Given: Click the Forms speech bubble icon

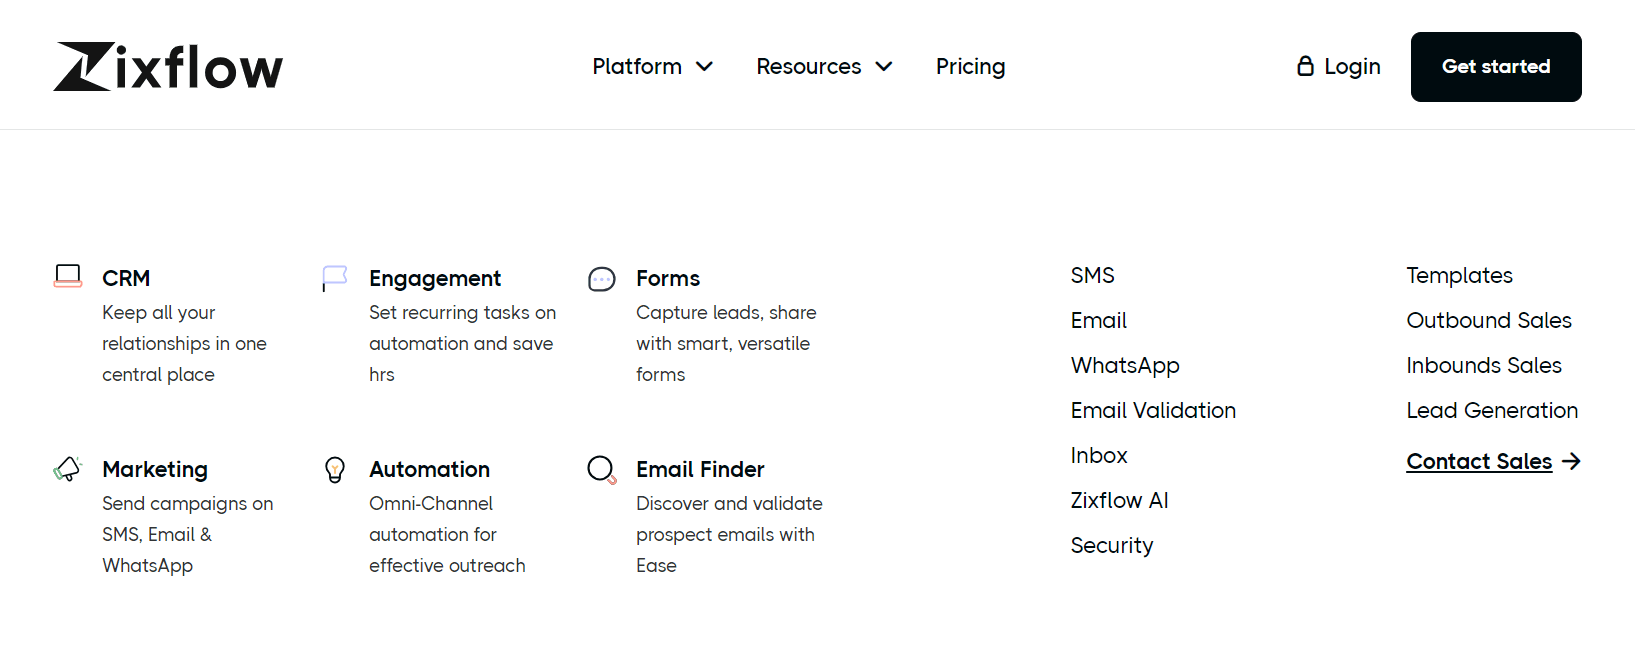Looking at the screenshot, I should 602,278.
